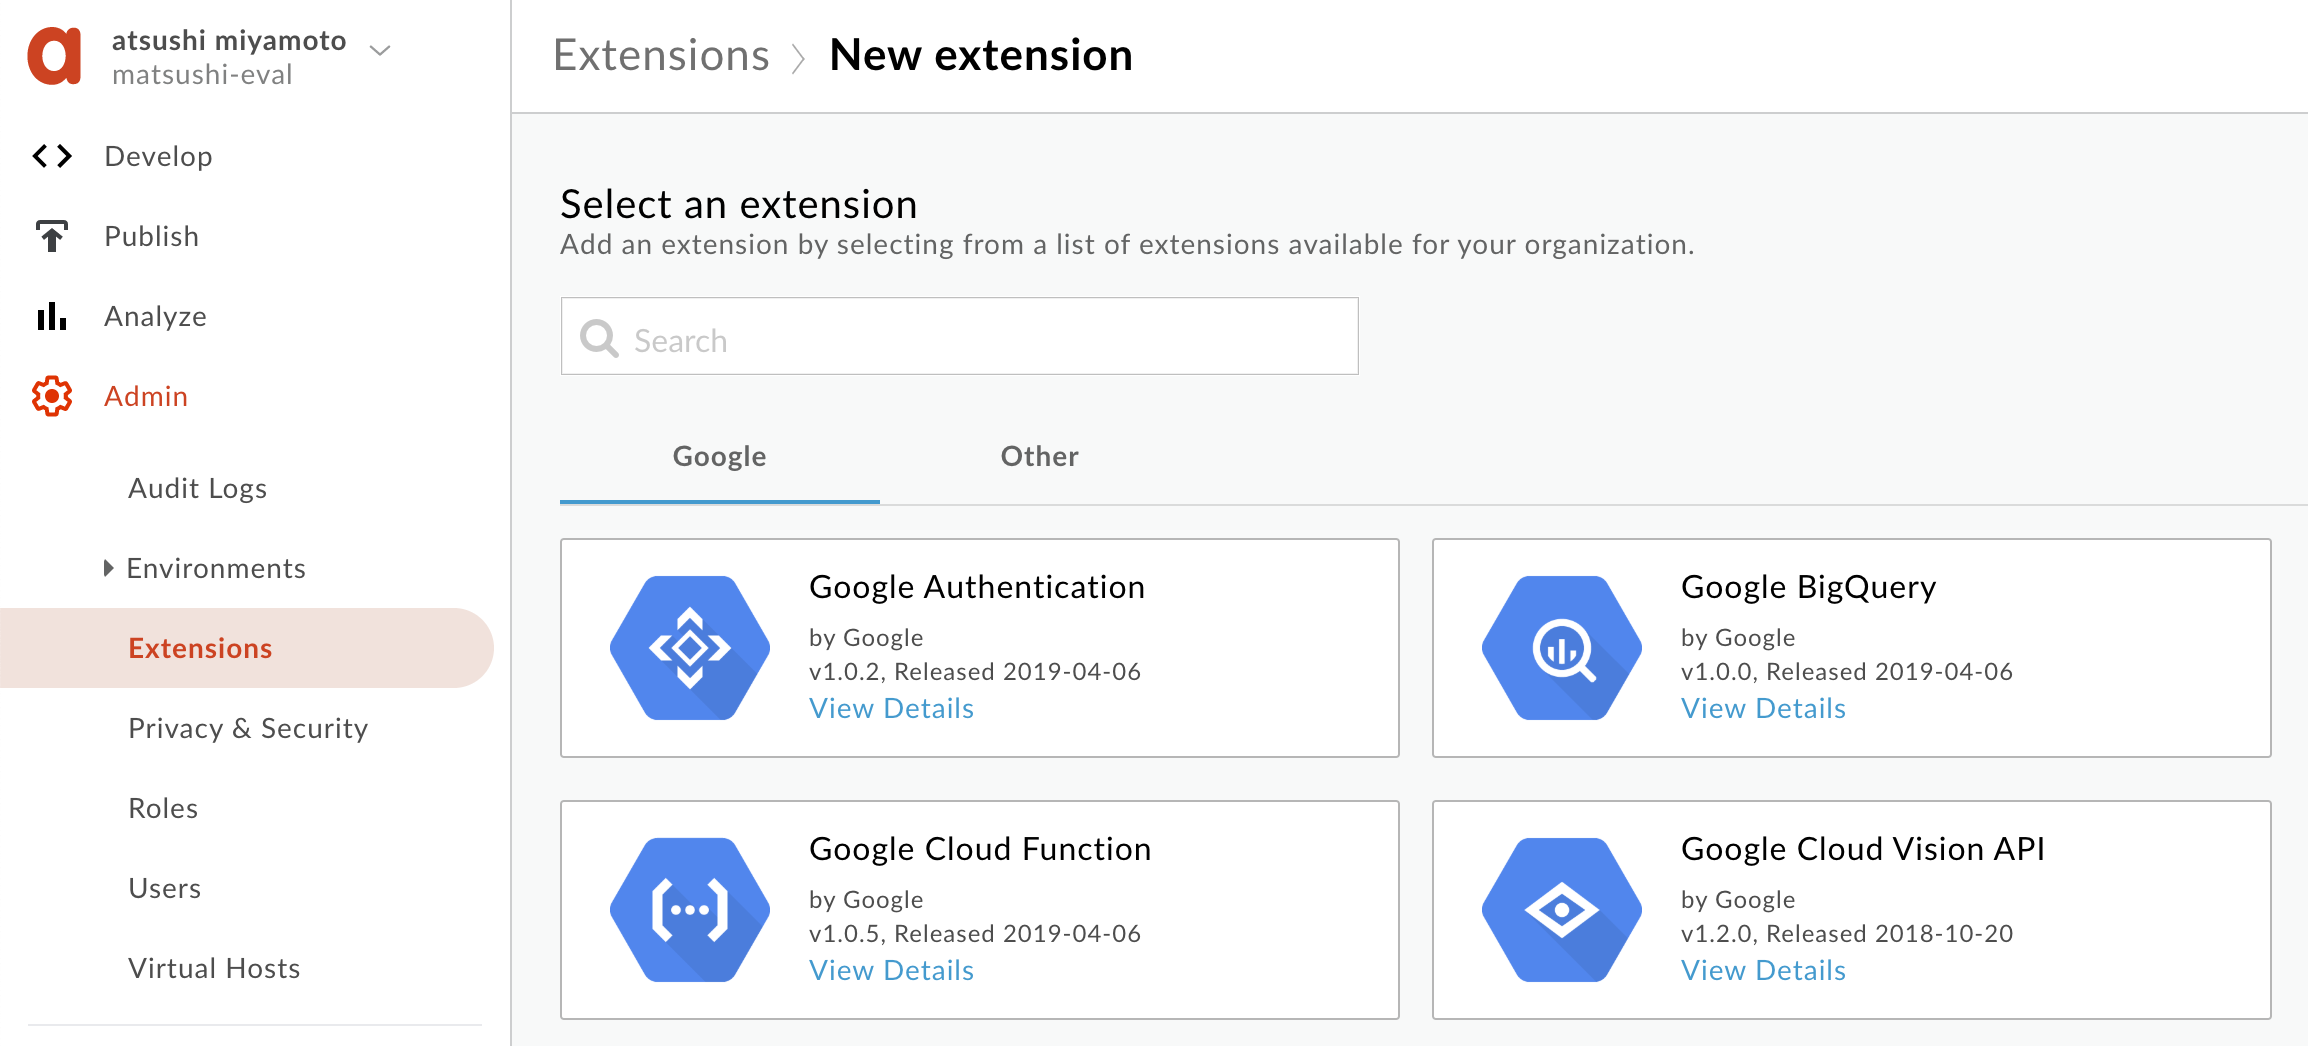Open the Publish menu
Viewport: 2308px width, 1046px height.
(x=151, y=236)
